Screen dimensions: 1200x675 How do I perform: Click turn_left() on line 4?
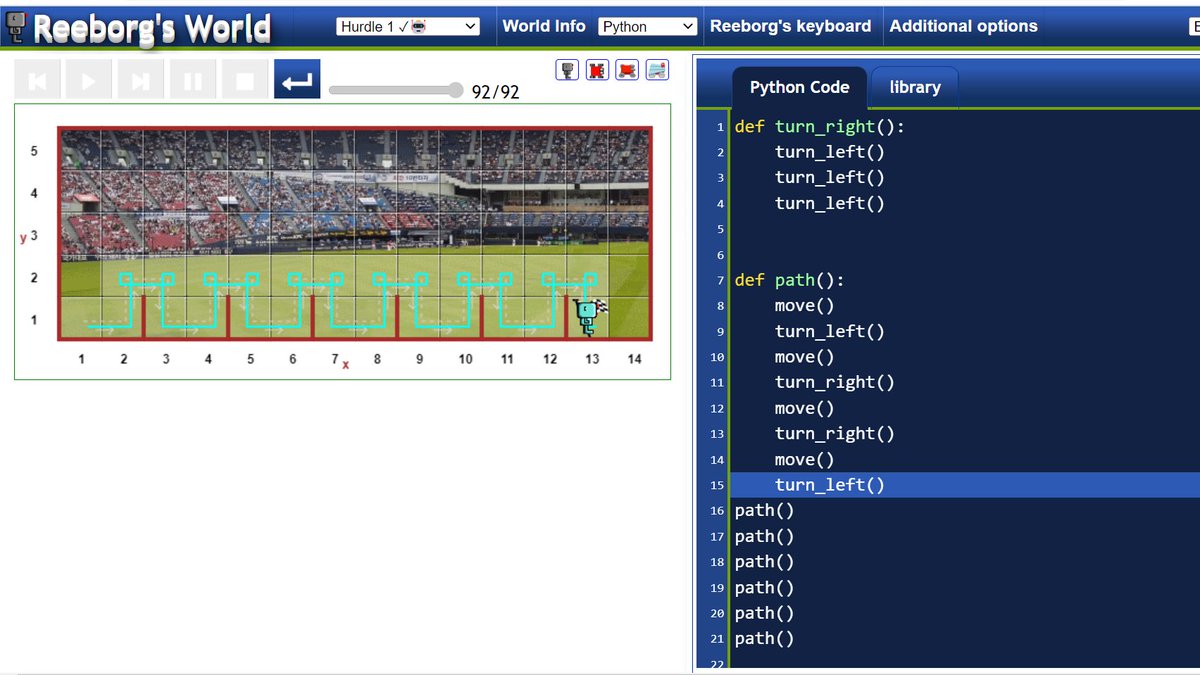(830, 203)
